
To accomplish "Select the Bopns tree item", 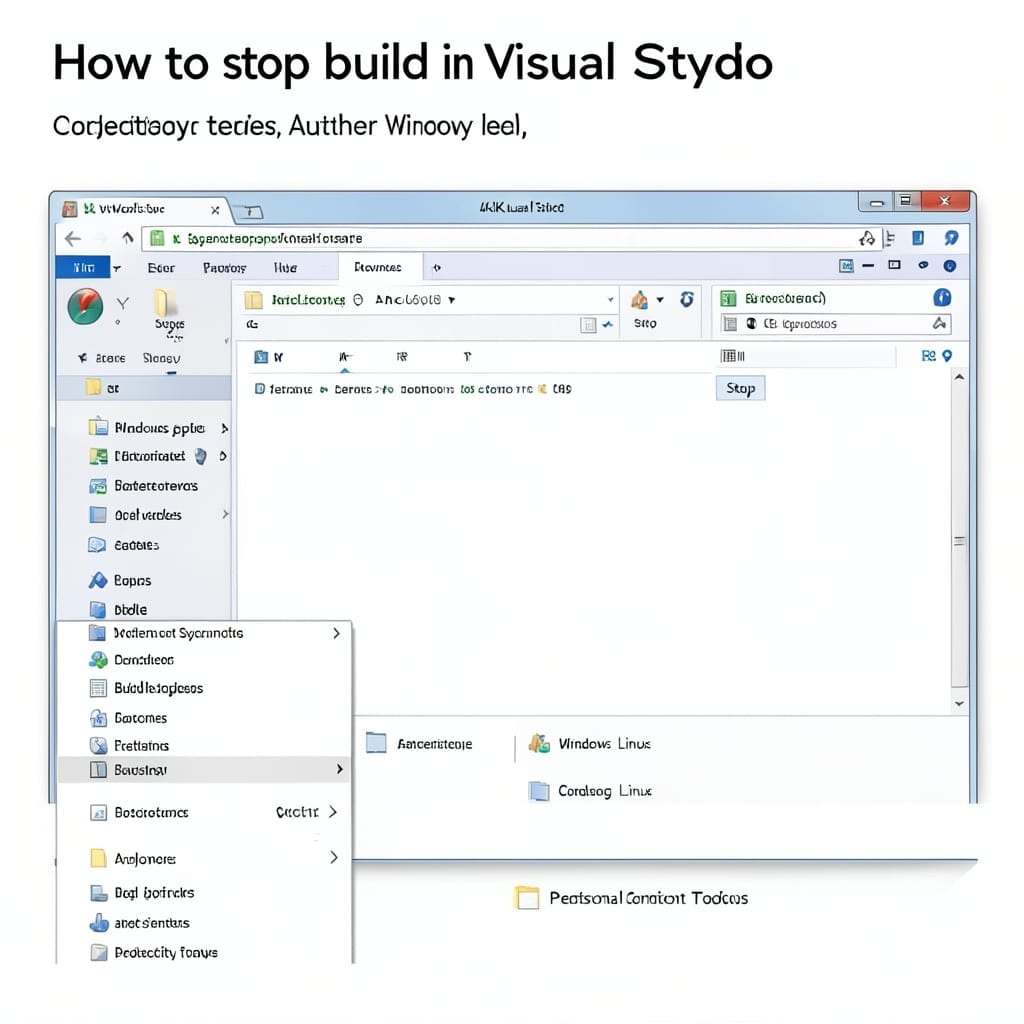I will click(x=132, y=580).
